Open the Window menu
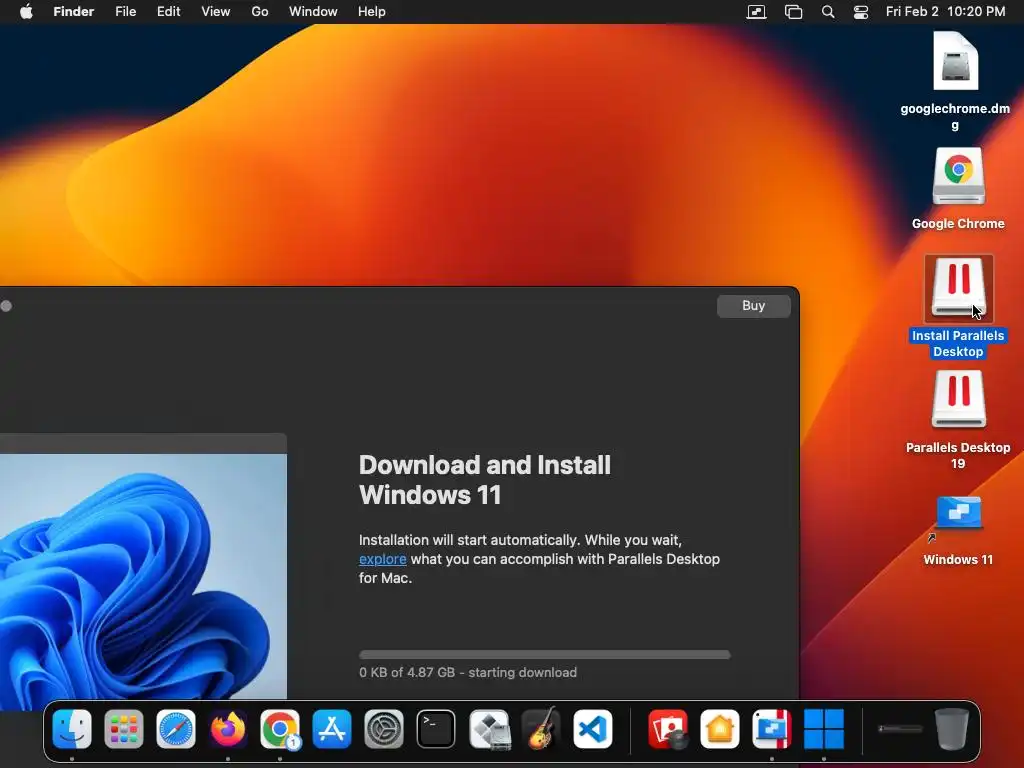This screenshot has width=1024, height=768. coord(313,12)
